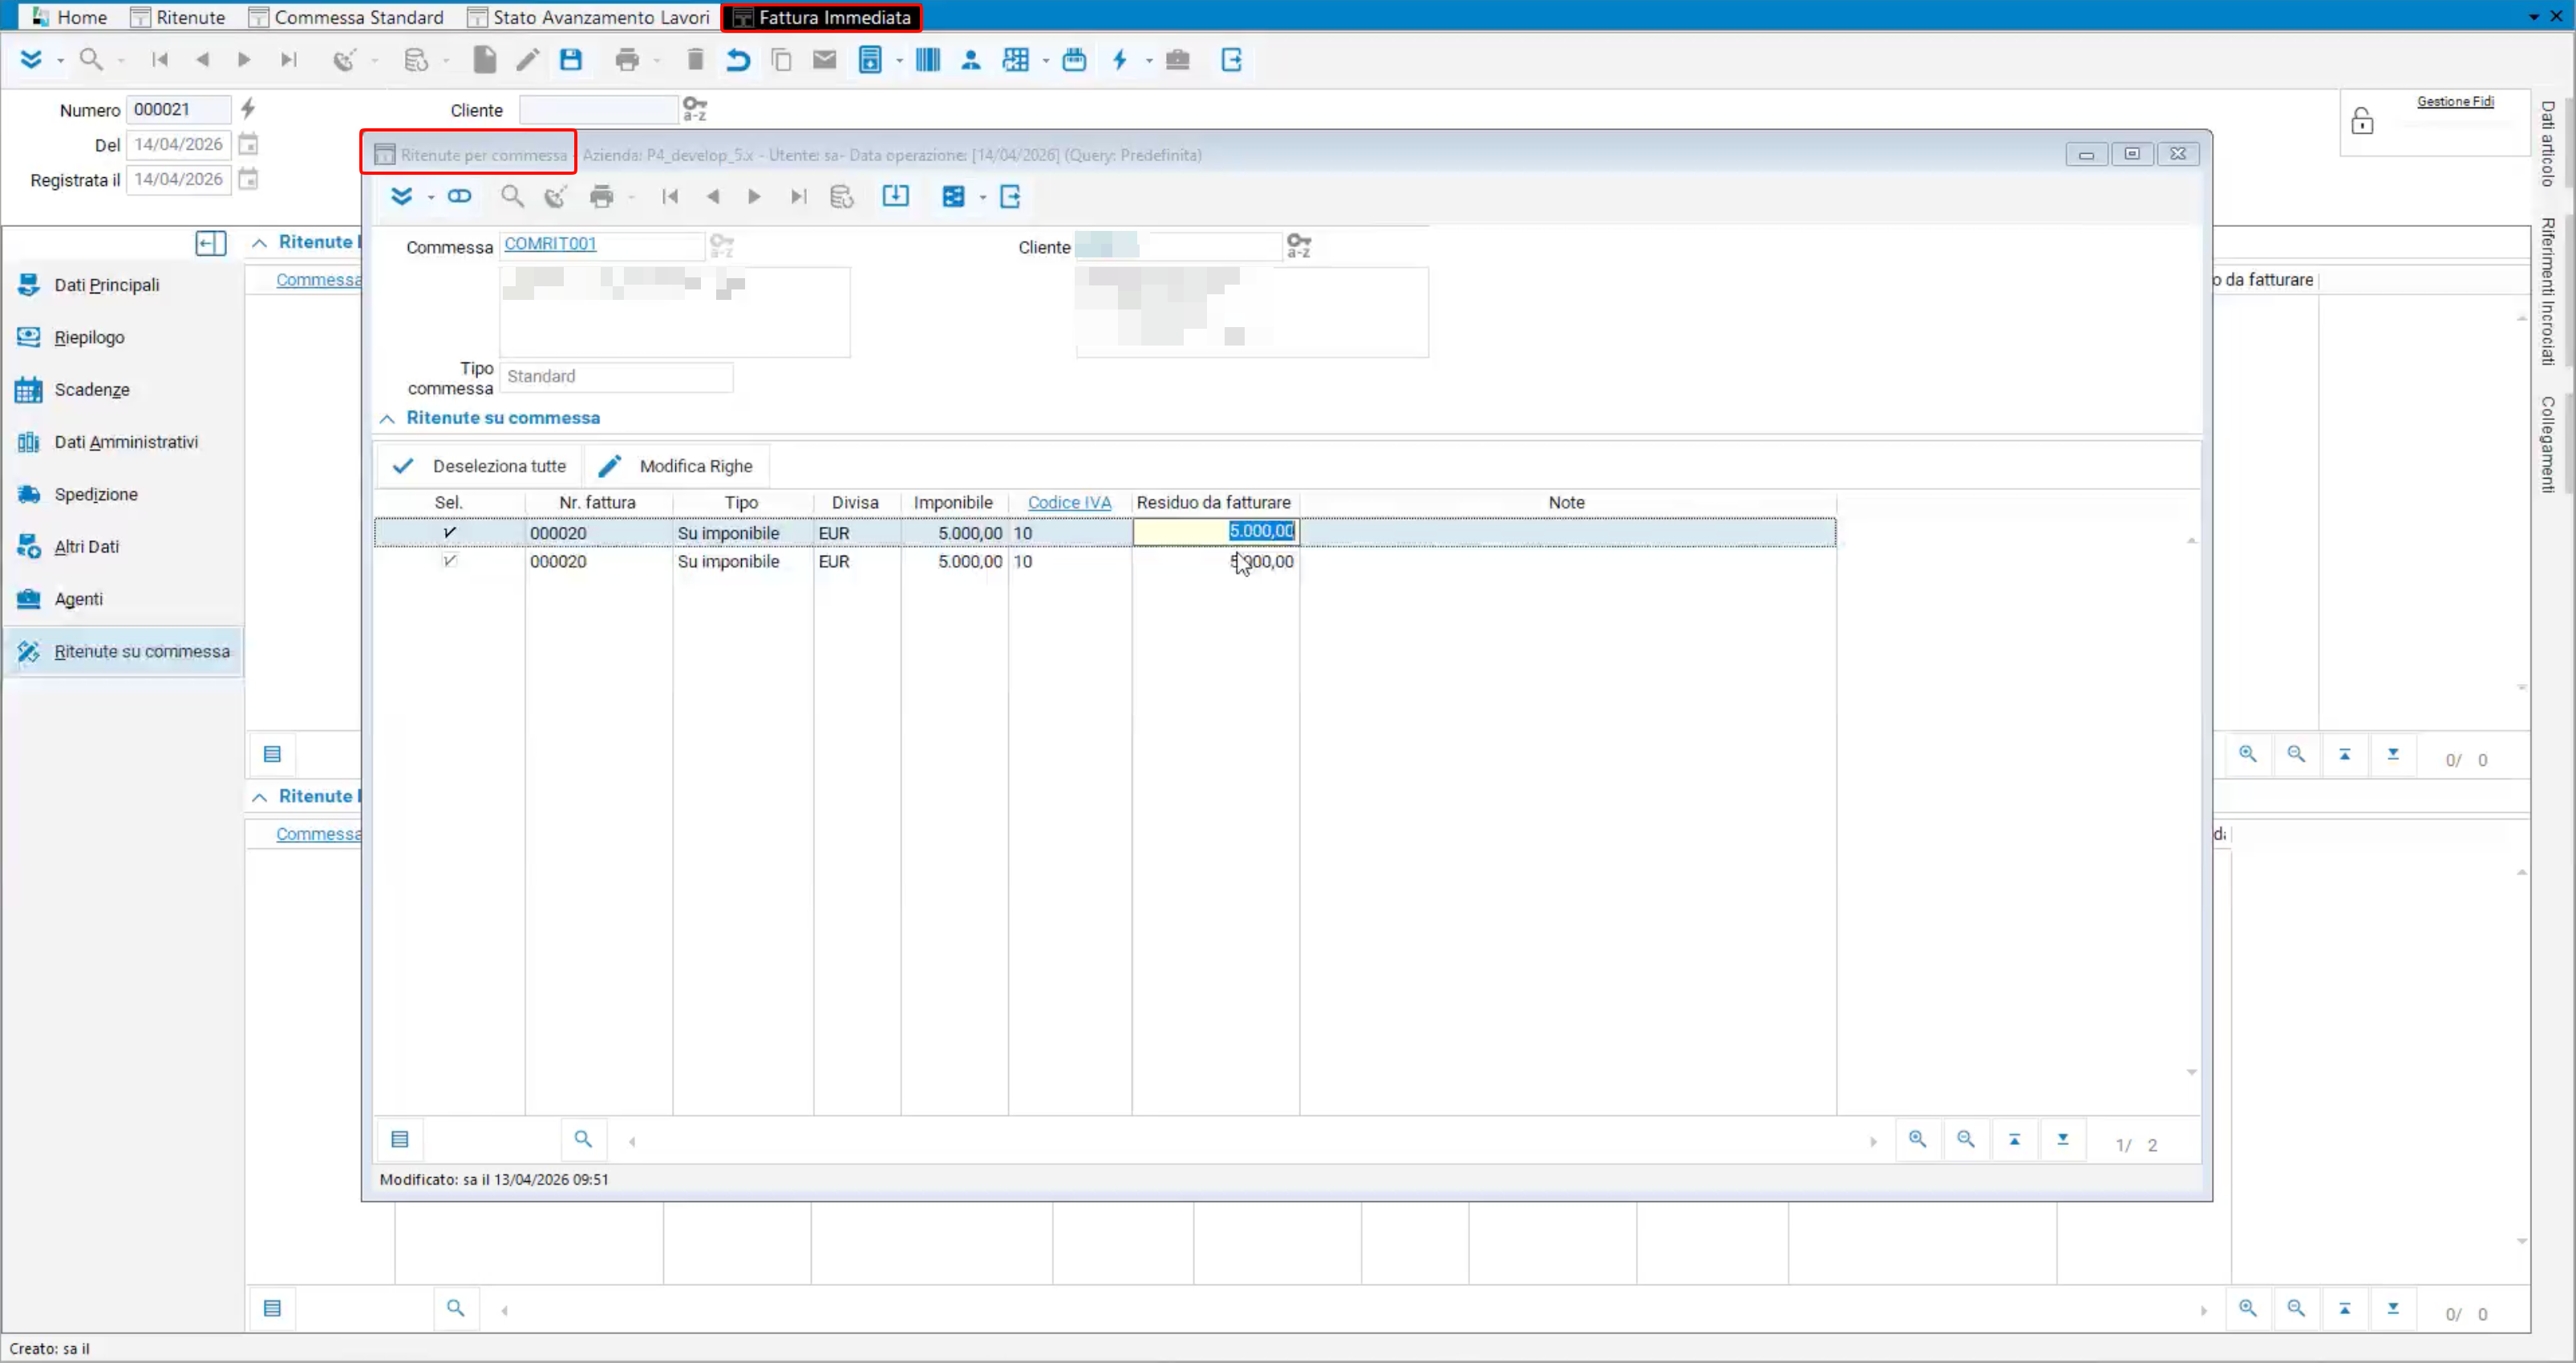The width and height of the screenshot is (2576, 1363).
Task: Click the link pill icon in the Ritenute per commessa toolbar
Action: pyautogui.click(x=459, y=196)
